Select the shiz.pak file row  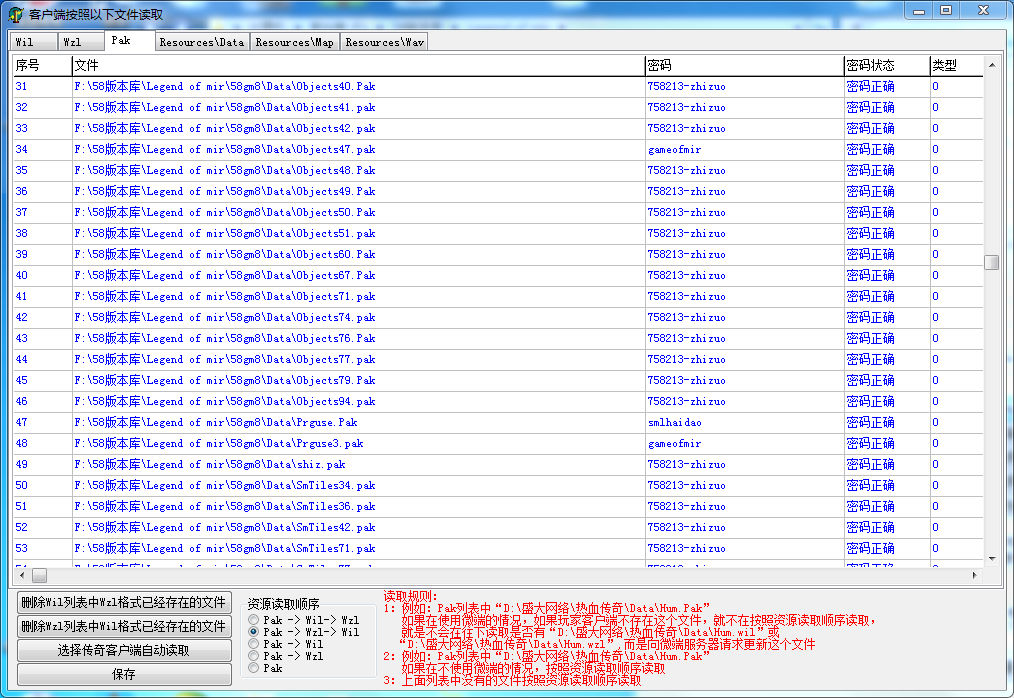pos(498,465)
